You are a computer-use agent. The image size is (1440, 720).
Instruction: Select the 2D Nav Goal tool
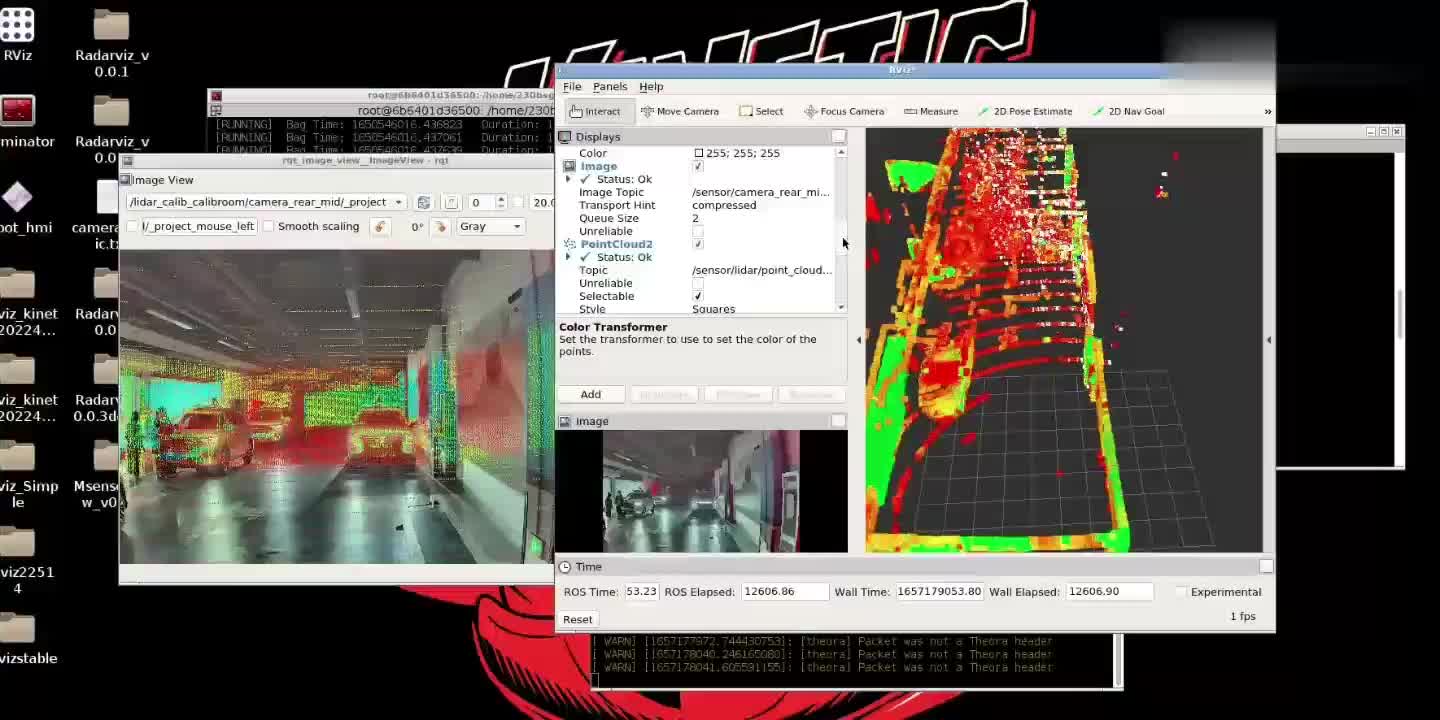tap(1128, 111)
